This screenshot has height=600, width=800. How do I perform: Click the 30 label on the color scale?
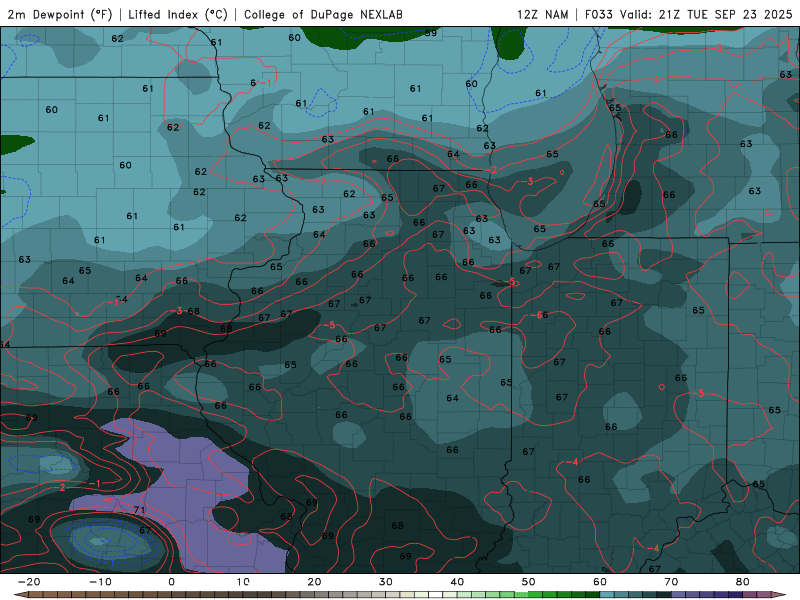point(386,582)
